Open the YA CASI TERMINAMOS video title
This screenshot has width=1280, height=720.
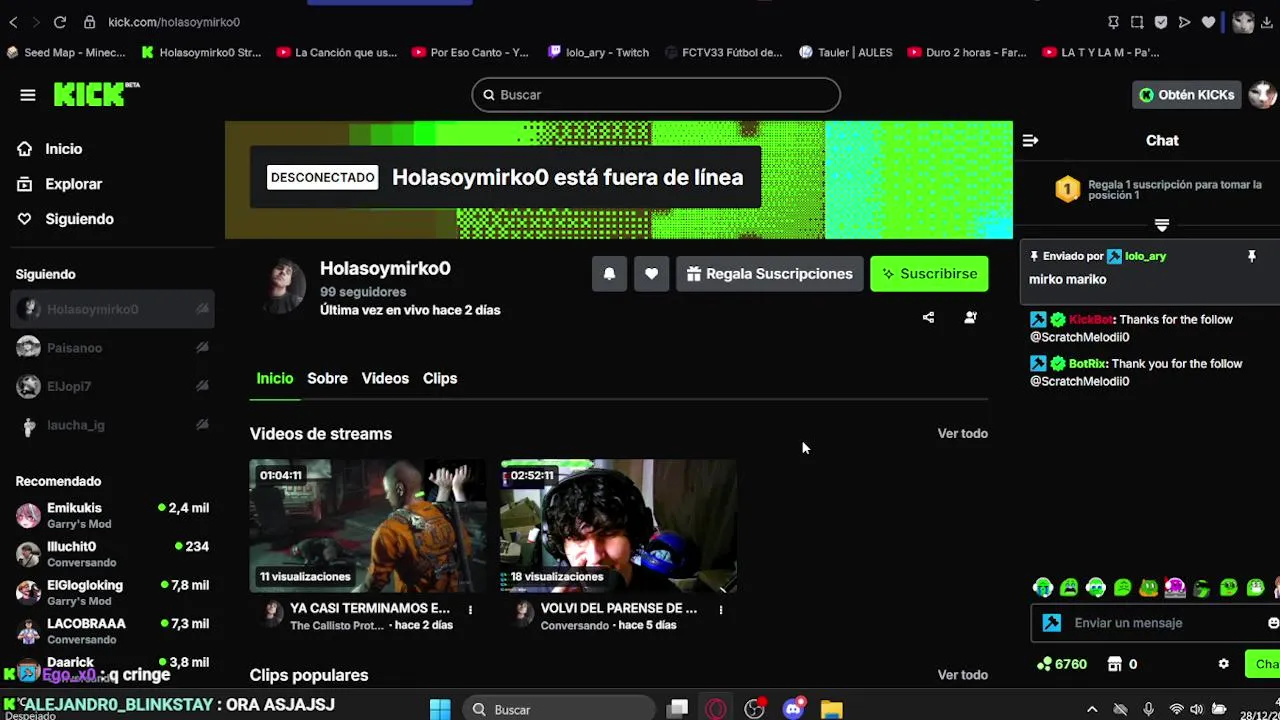pos(370,608)
